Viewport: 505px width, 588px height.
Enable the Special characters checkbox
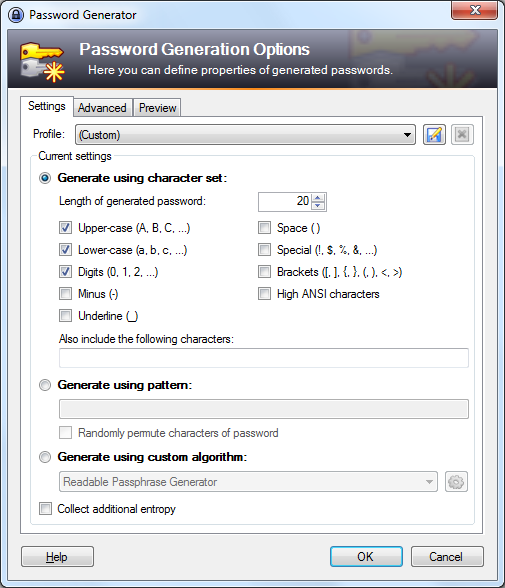point(264,250)
